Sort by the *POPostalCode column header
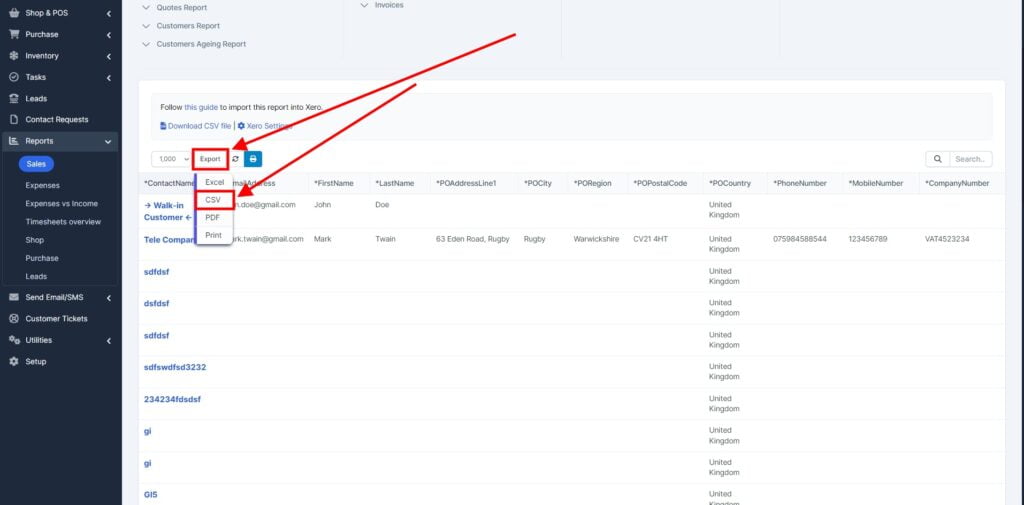 point(660,184)
